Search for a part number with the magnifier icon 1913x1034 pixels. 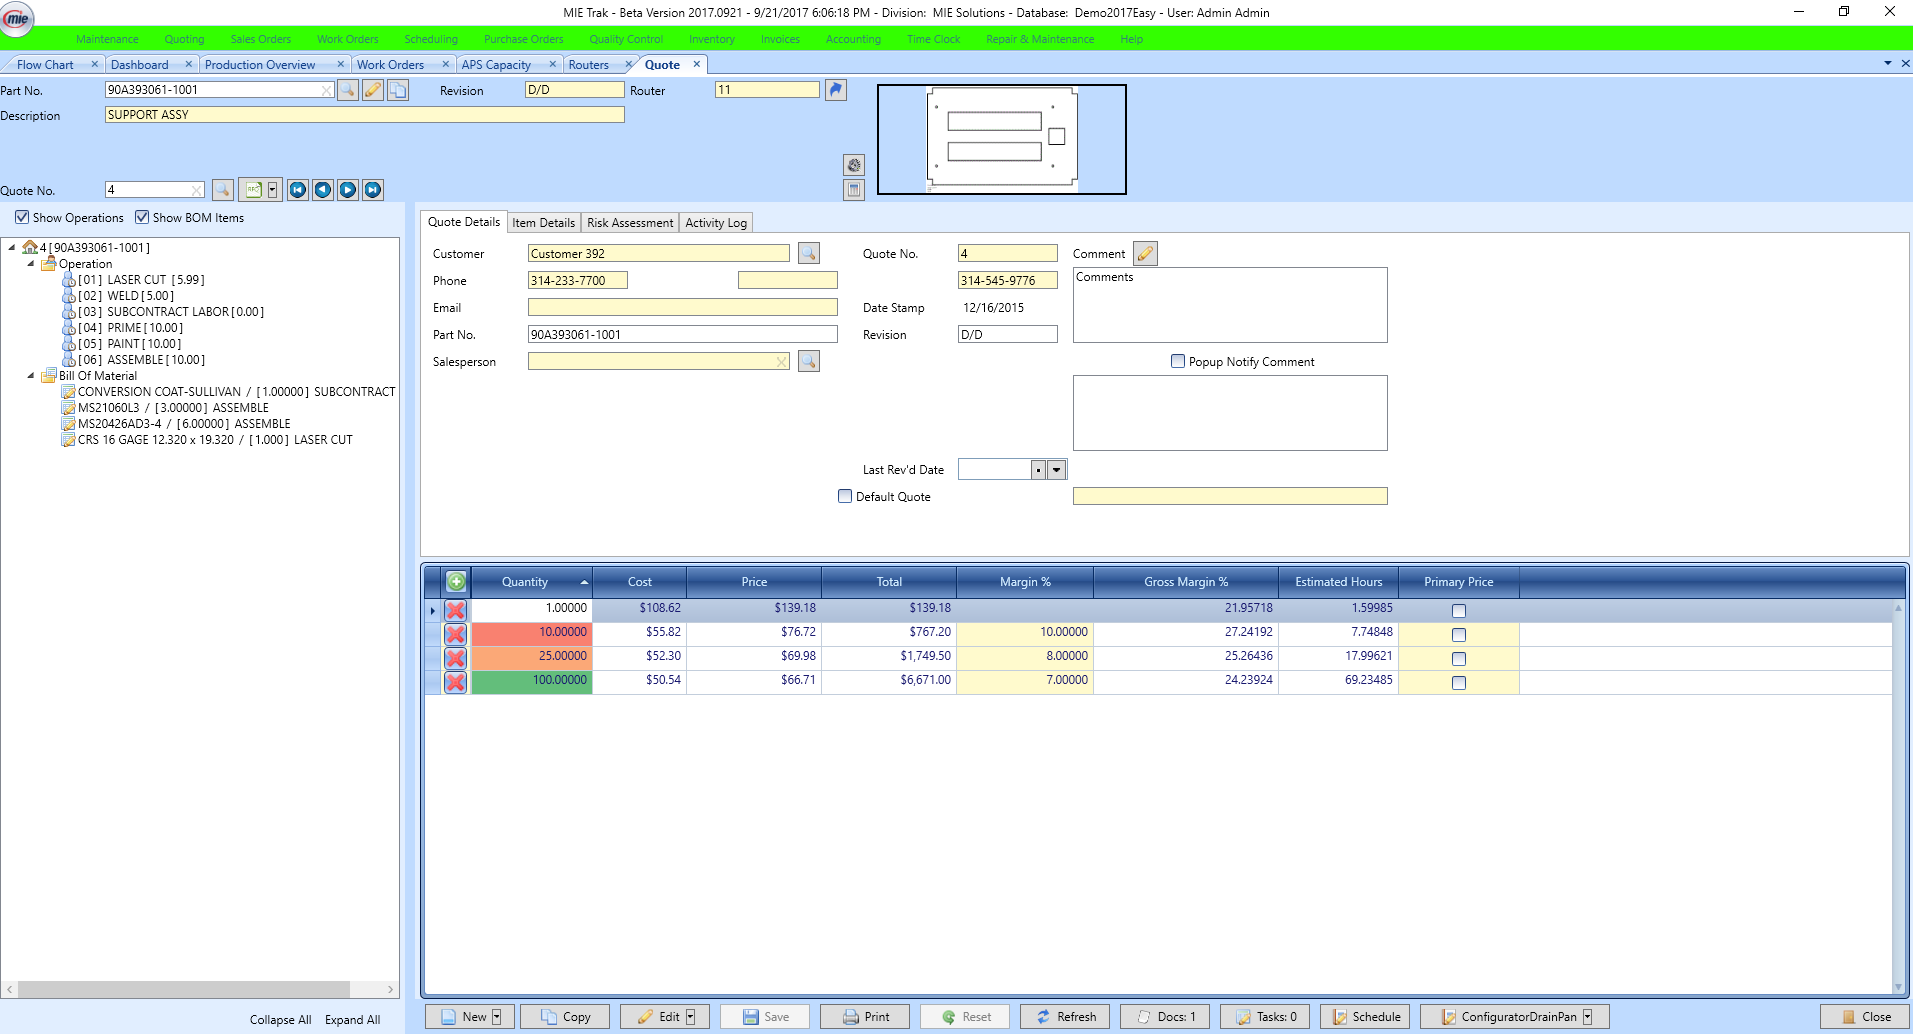(348, 89)
